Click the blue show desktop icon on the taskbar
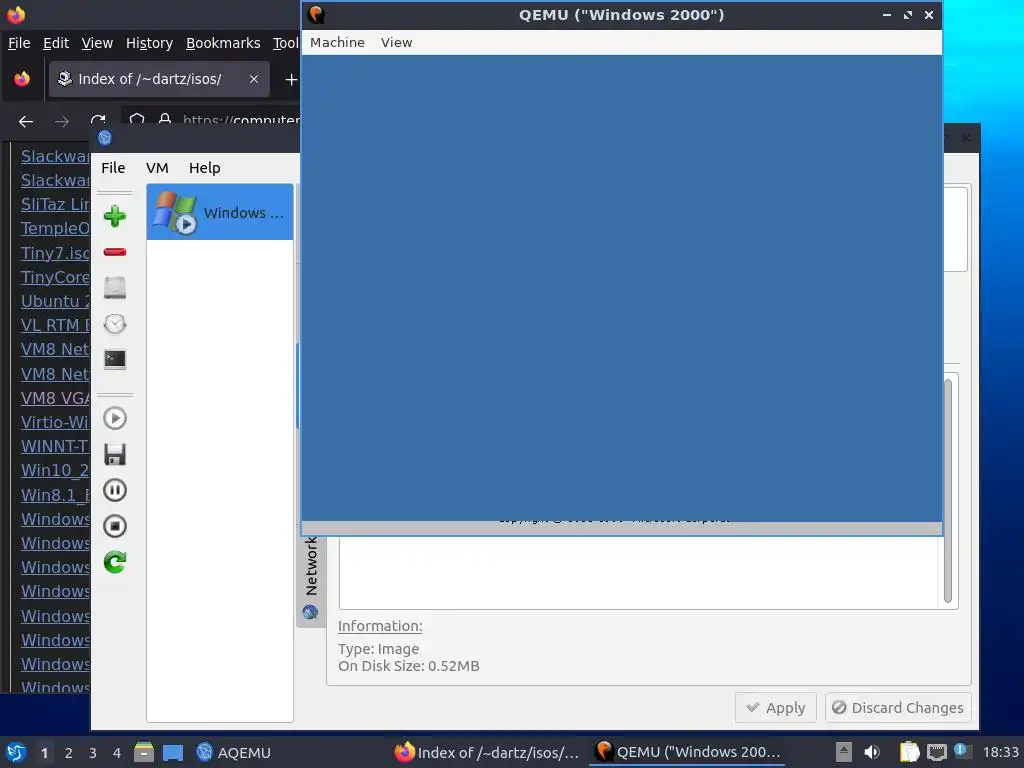The width and height of the screenshot is (1024, 768). click(x=173, y=753)
